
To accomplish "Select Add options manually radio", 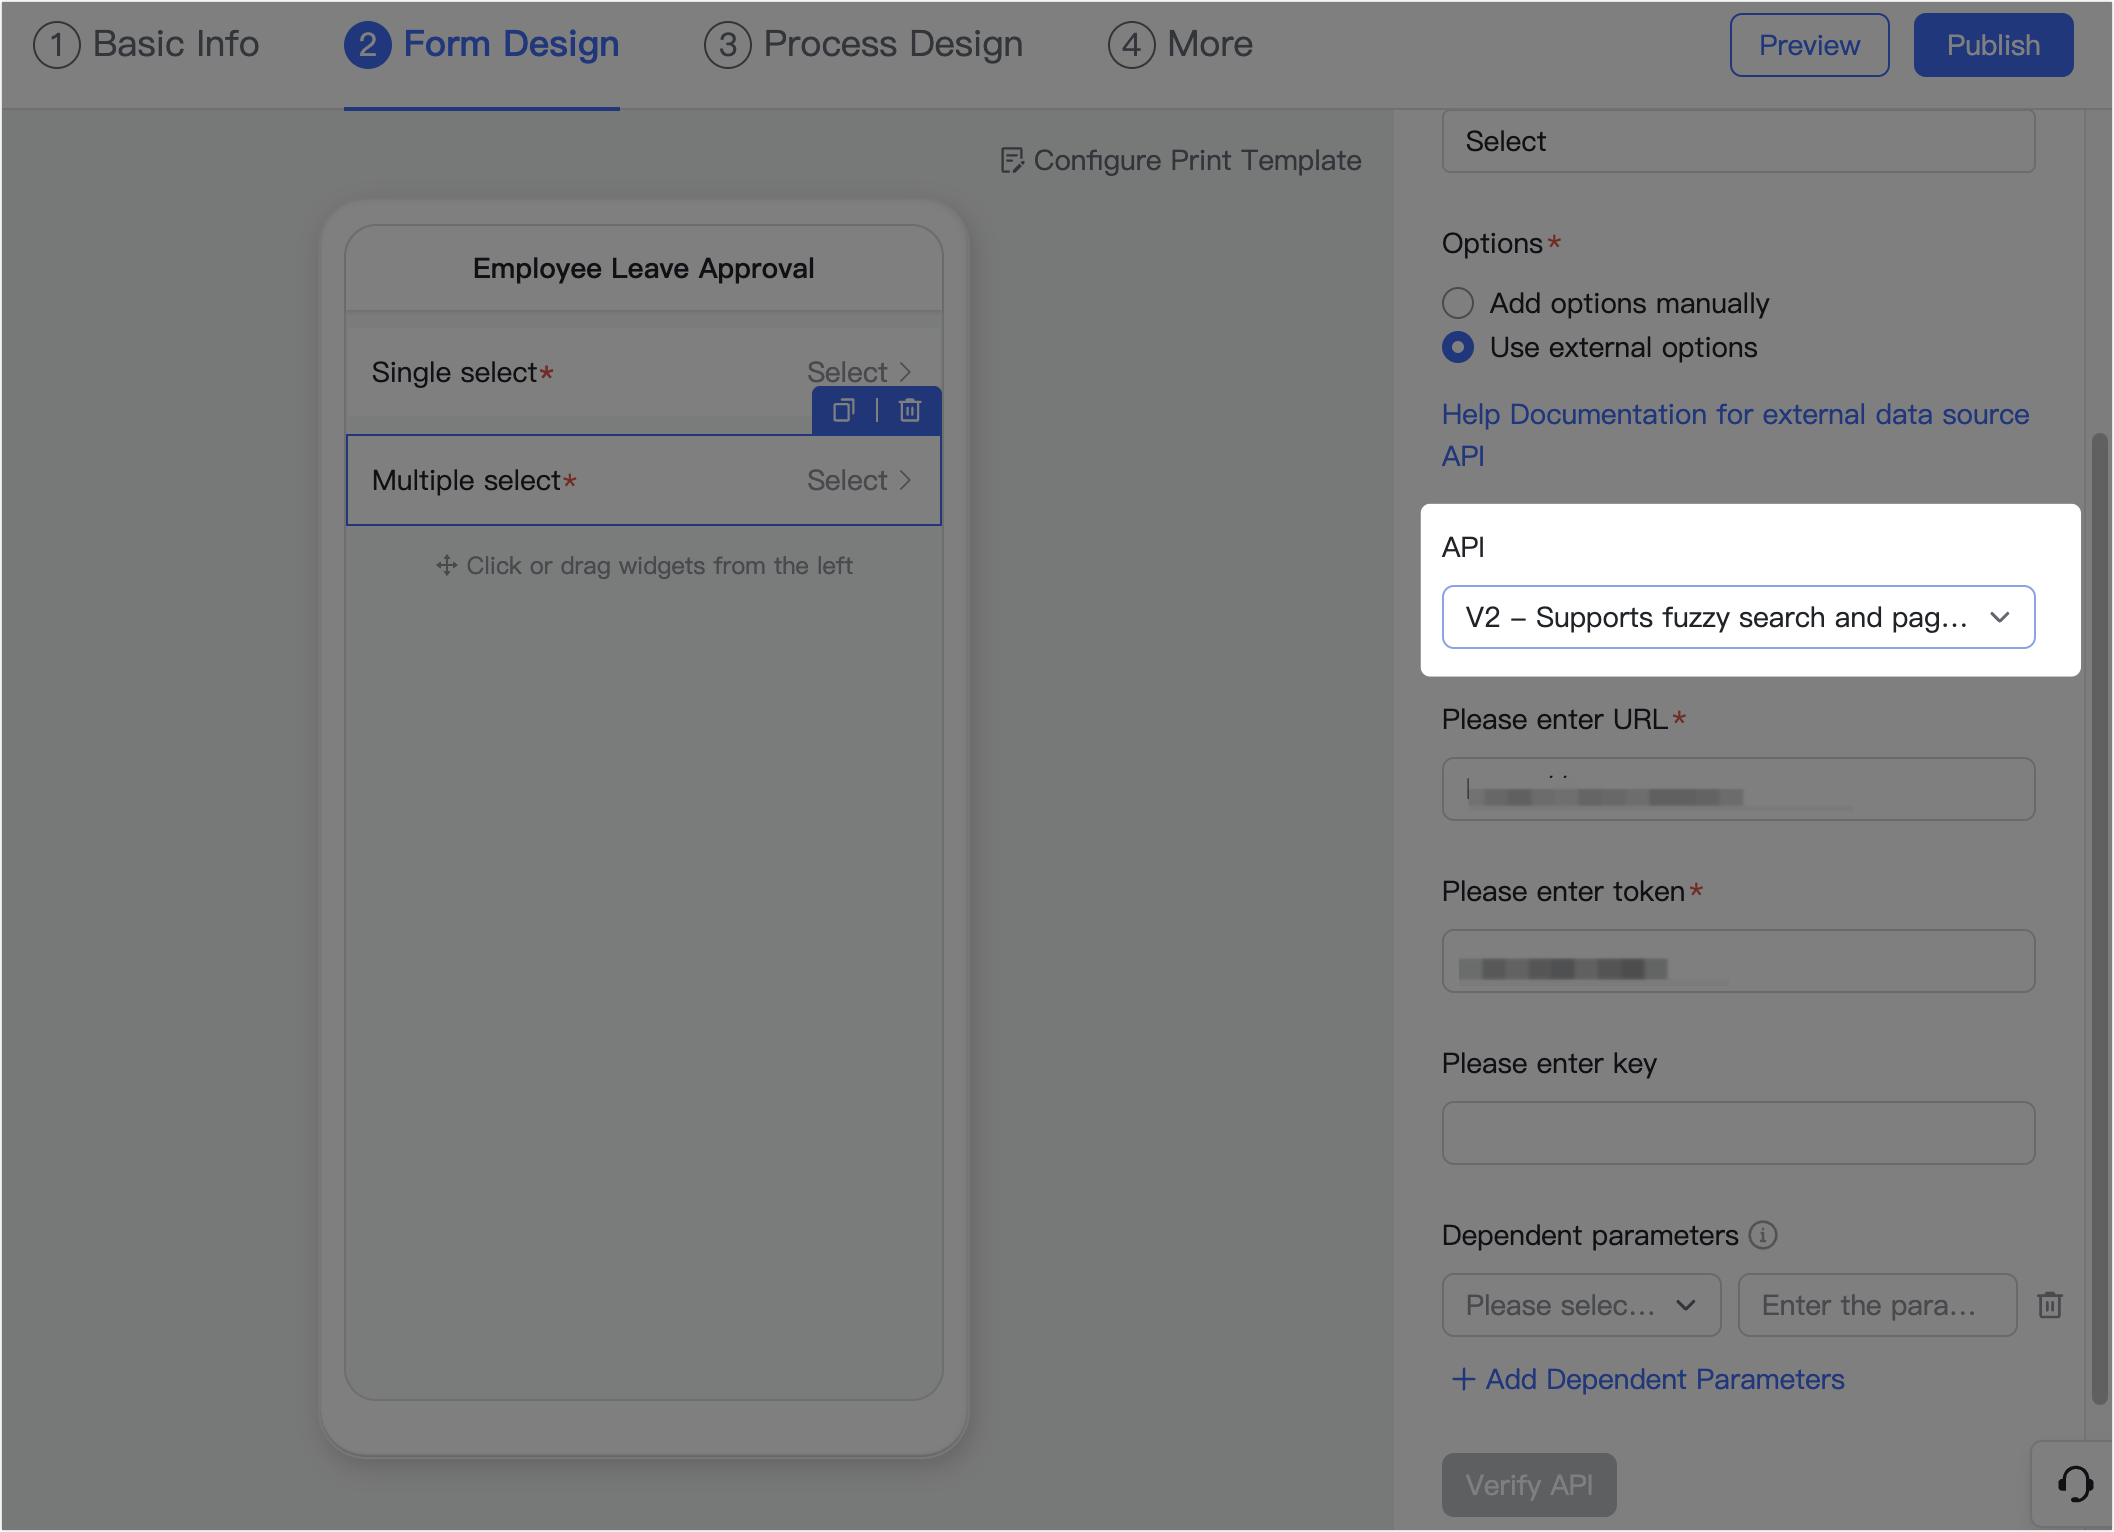I will coord(1458,303).
